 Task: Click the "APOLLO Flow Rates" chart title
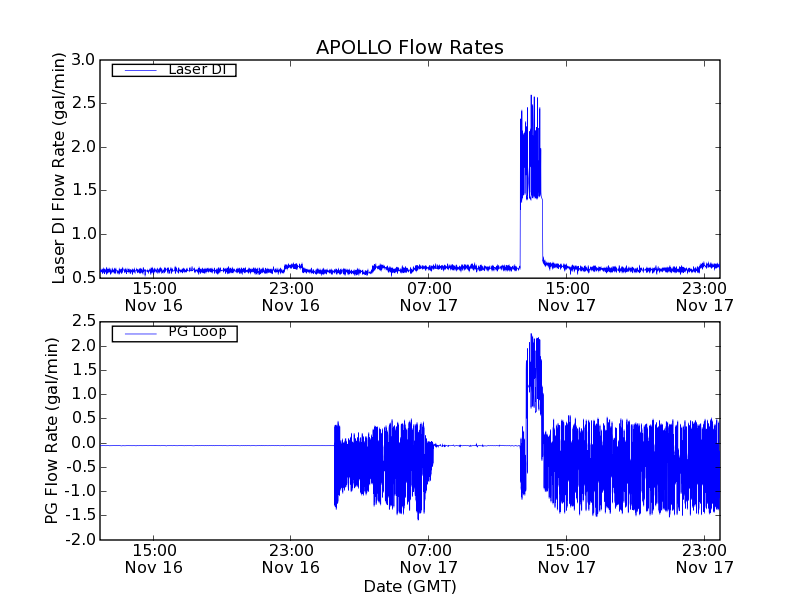[410, 47]
